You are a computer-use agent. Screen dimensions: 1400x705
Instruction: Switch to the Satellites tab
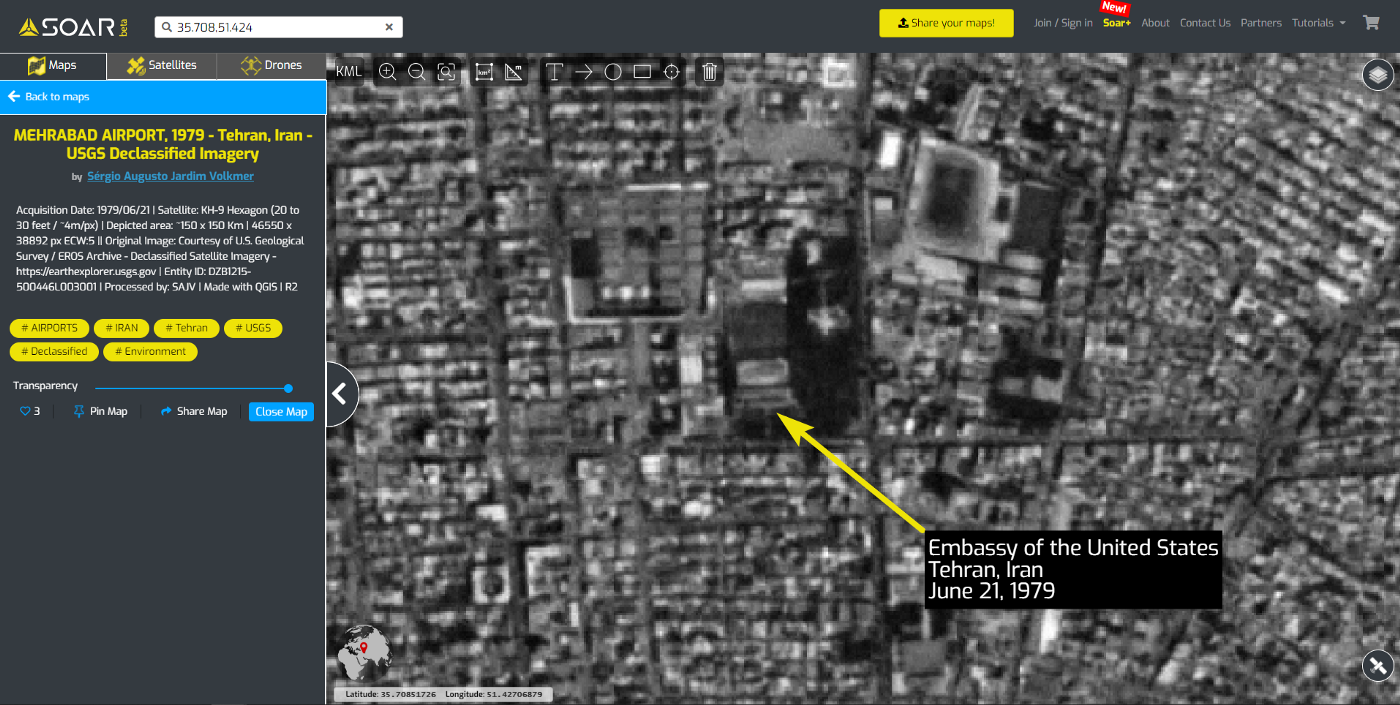click(162, 66)
